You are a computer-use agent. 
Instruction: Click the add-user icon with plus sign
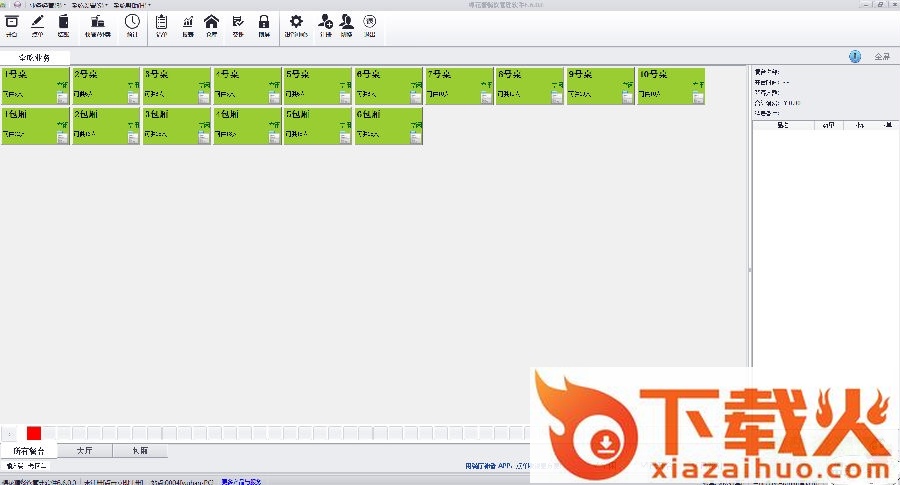point(325,22)
